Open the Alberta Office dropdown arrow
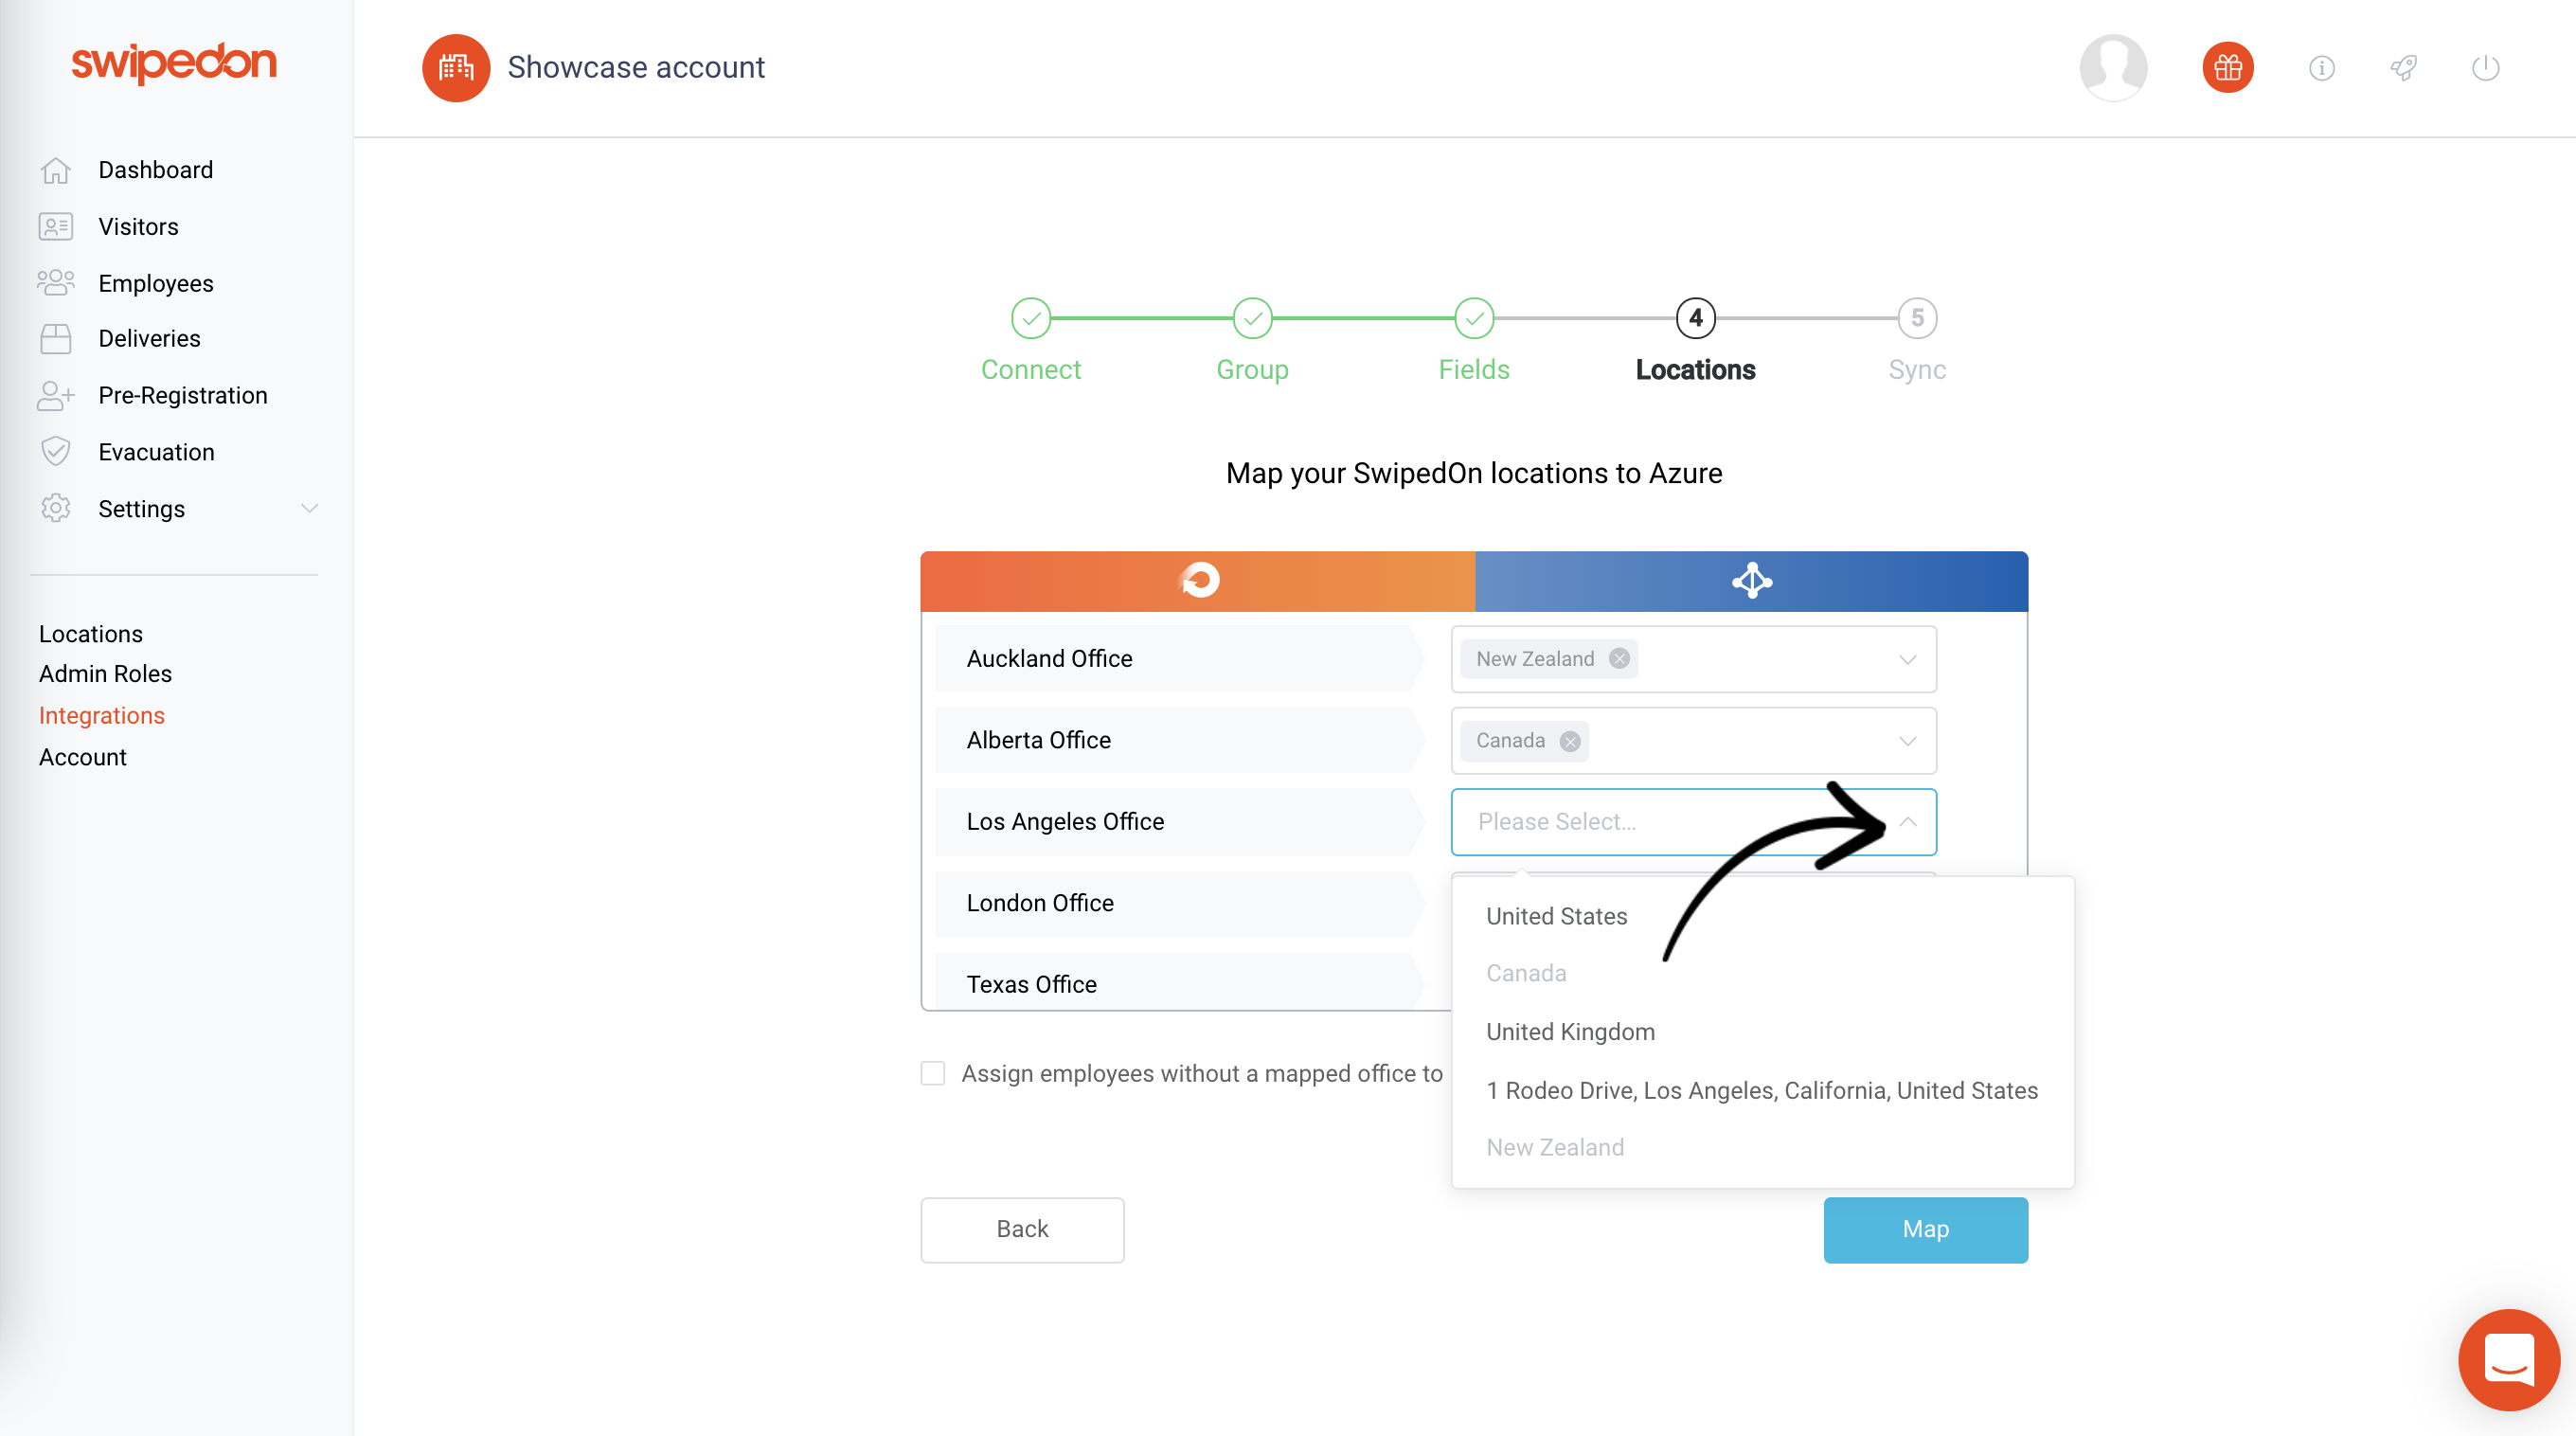The image size is (2576, 1436). pyautogui.click(x=1907, y=741)
